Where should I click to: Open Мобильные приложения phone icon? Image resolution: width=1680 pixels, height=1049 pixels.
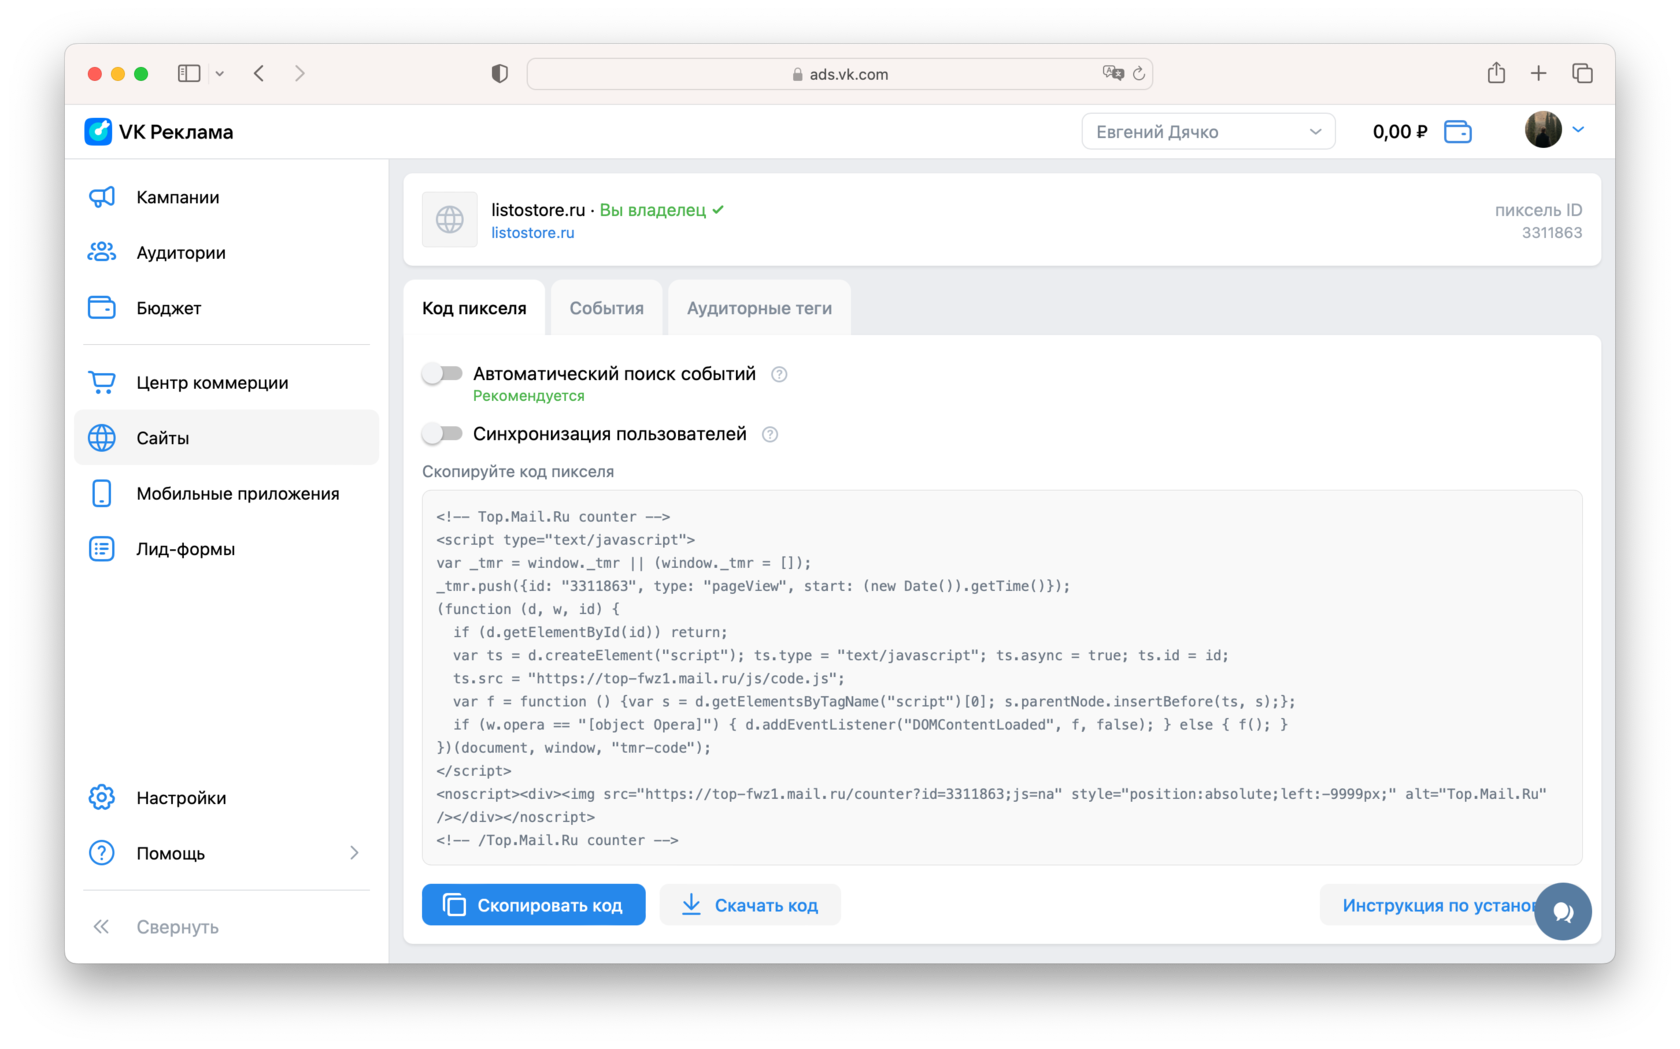click(x=102, y=493)
